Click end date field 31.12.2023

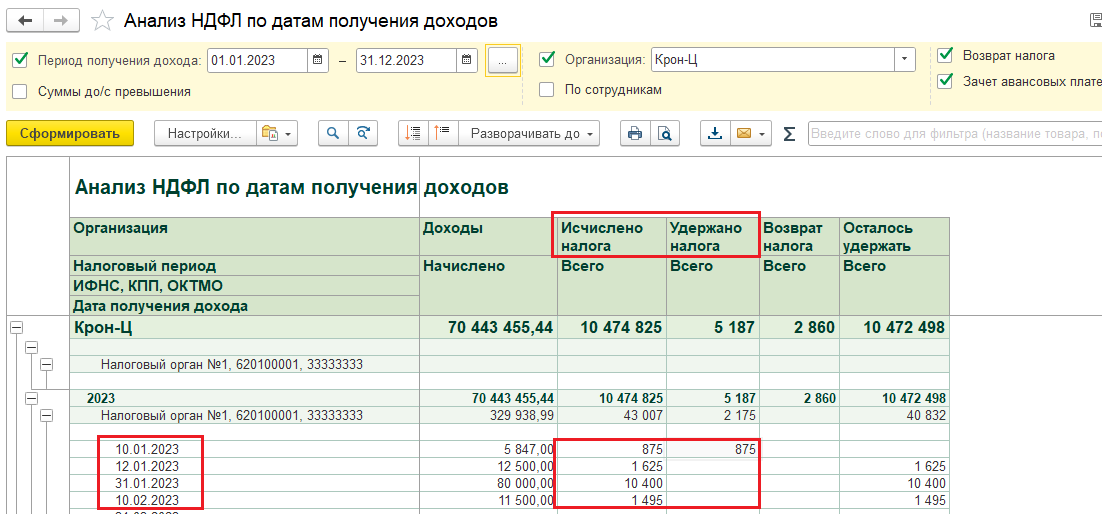(406, 60)
